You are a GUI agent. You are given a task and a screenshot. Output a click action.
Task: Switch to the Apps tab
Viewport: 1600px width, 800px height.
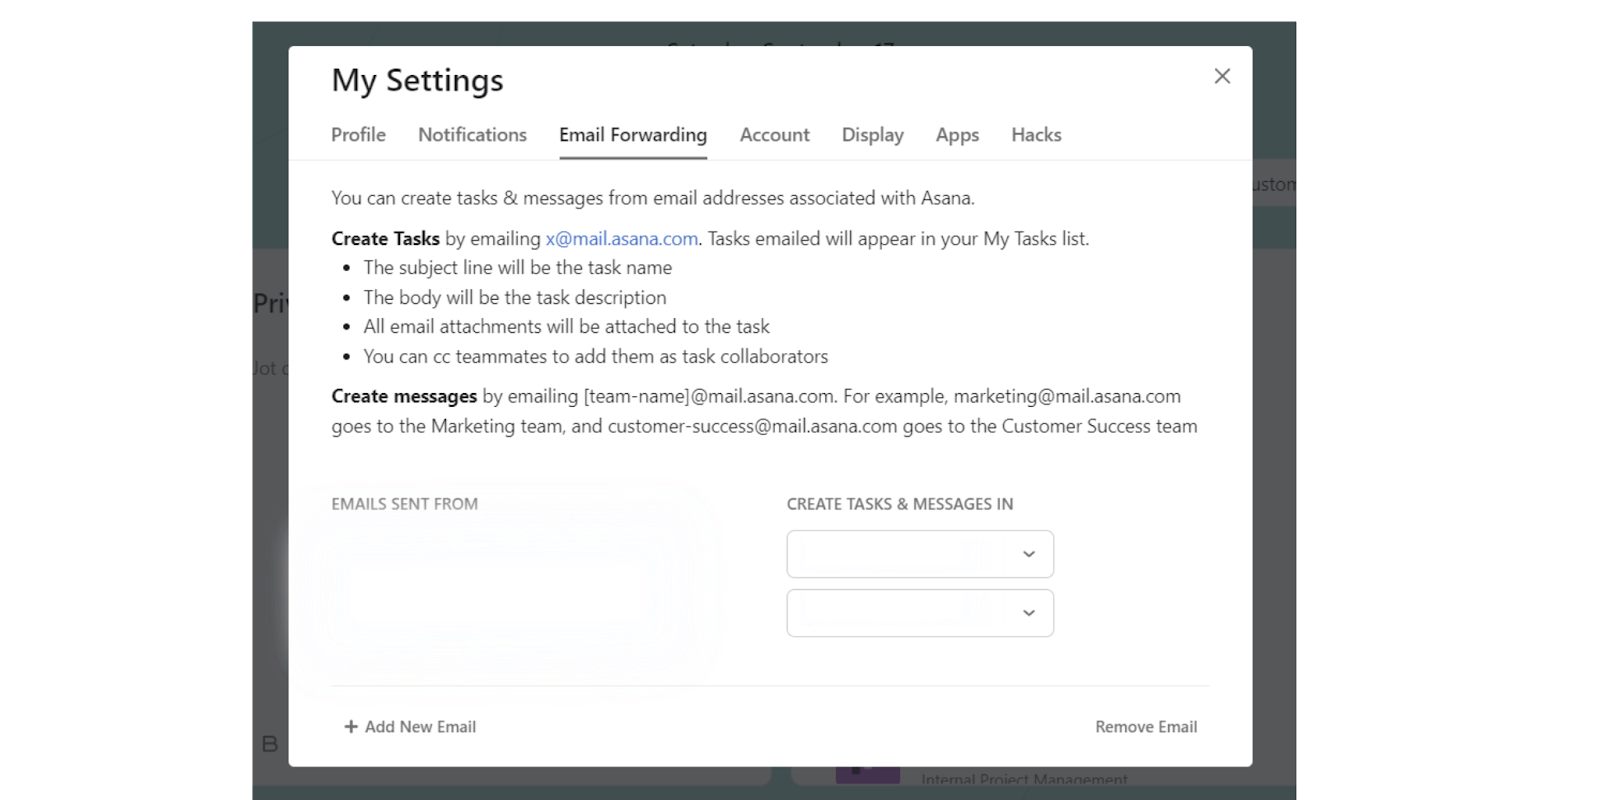coord(957,135)
